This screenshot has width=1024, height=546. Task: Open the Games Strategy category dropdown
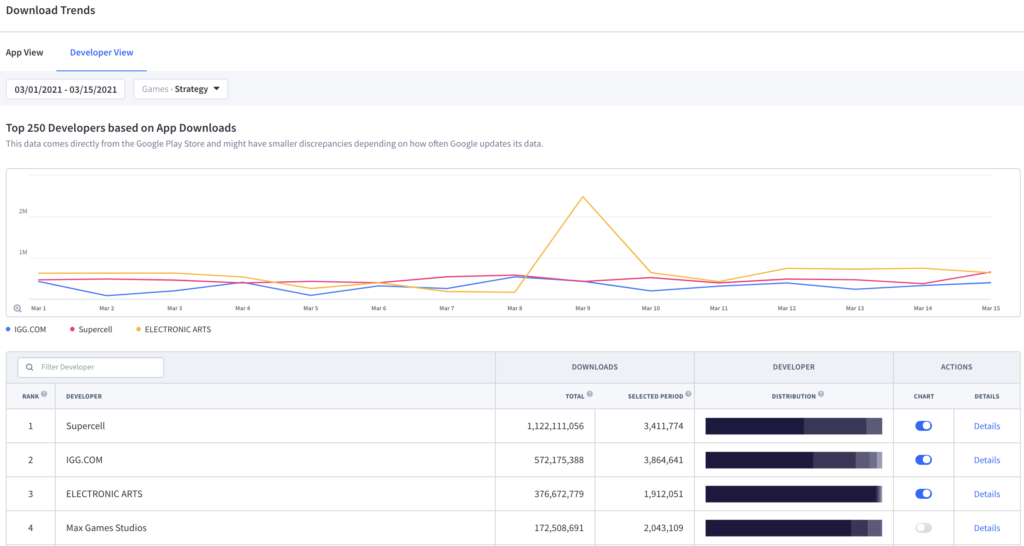pyautogui.click(x=181, y=89)
